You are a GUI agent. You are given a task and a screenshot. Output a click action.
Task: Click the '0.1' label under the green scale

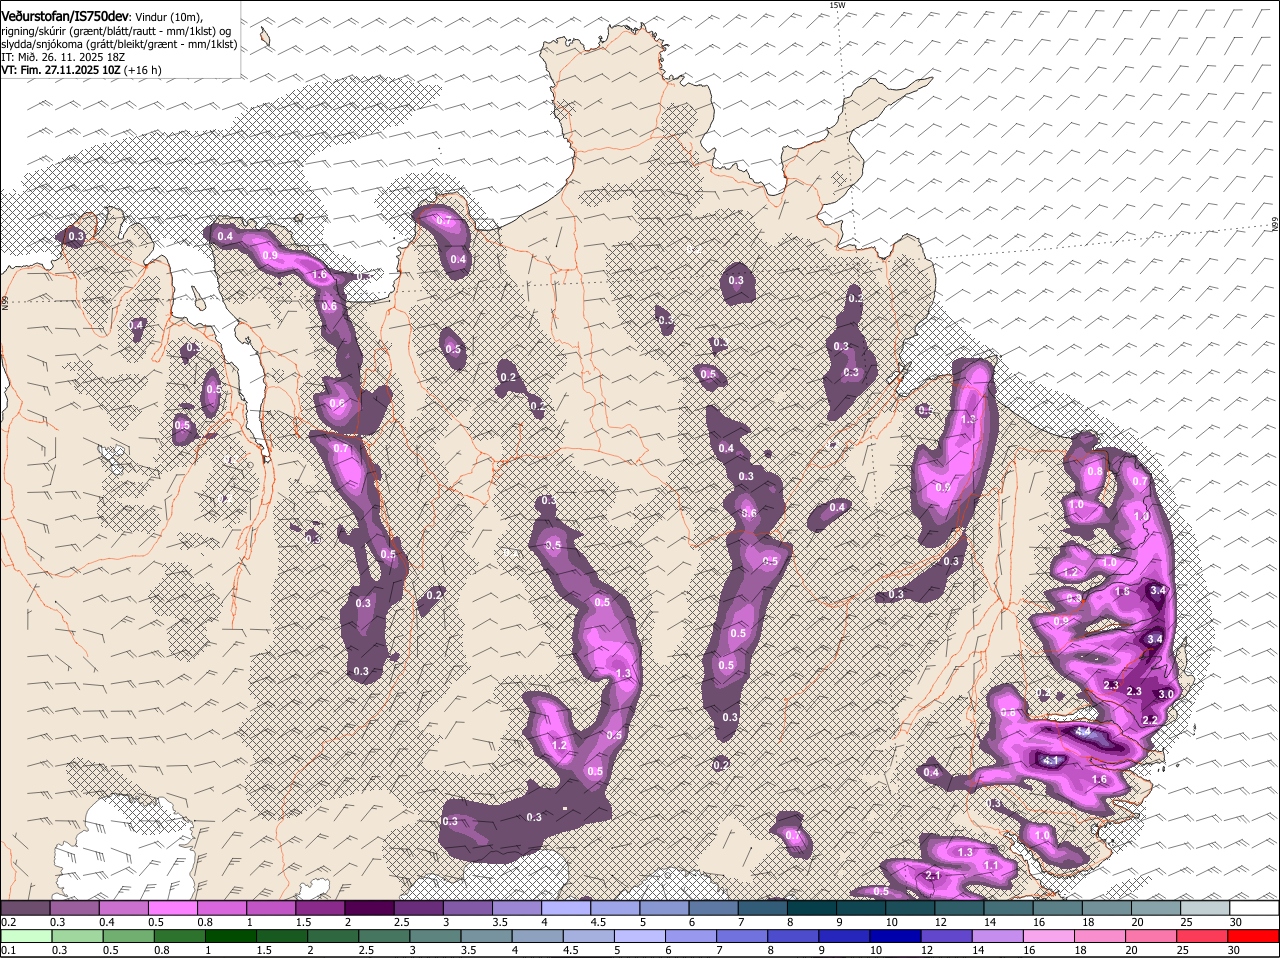coord(8,949)
